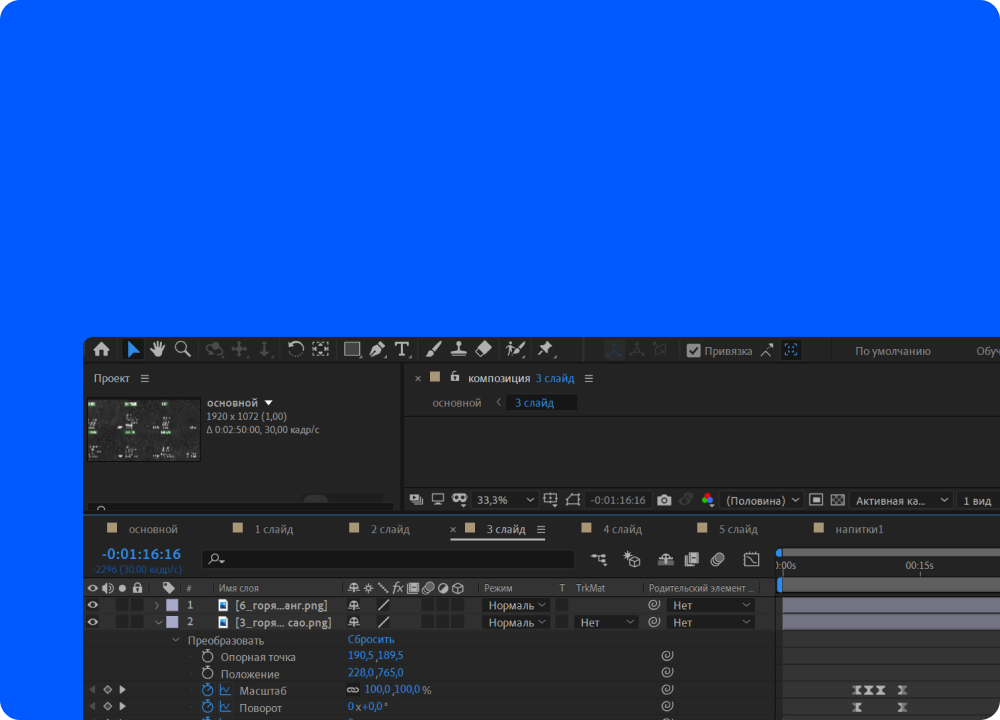Select the Rectangle shape tool
Viewport: 1000px width, 720px height.
[351, 349]
